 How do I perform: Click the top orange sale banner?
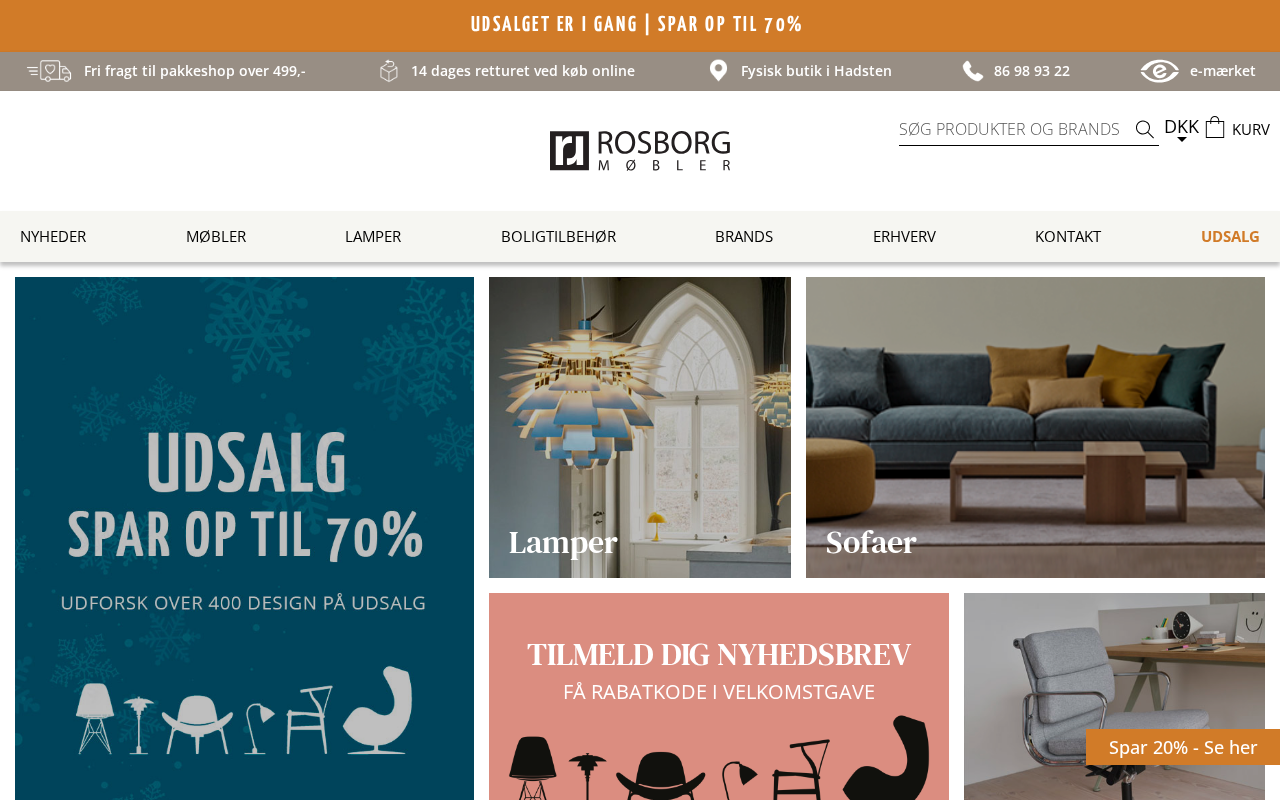[640, 25]
